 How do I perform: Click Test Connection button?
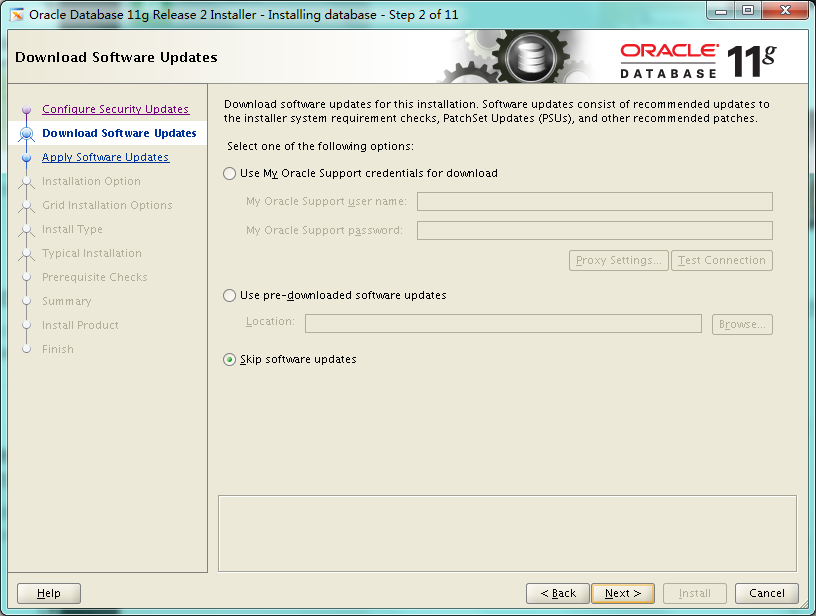722,260
